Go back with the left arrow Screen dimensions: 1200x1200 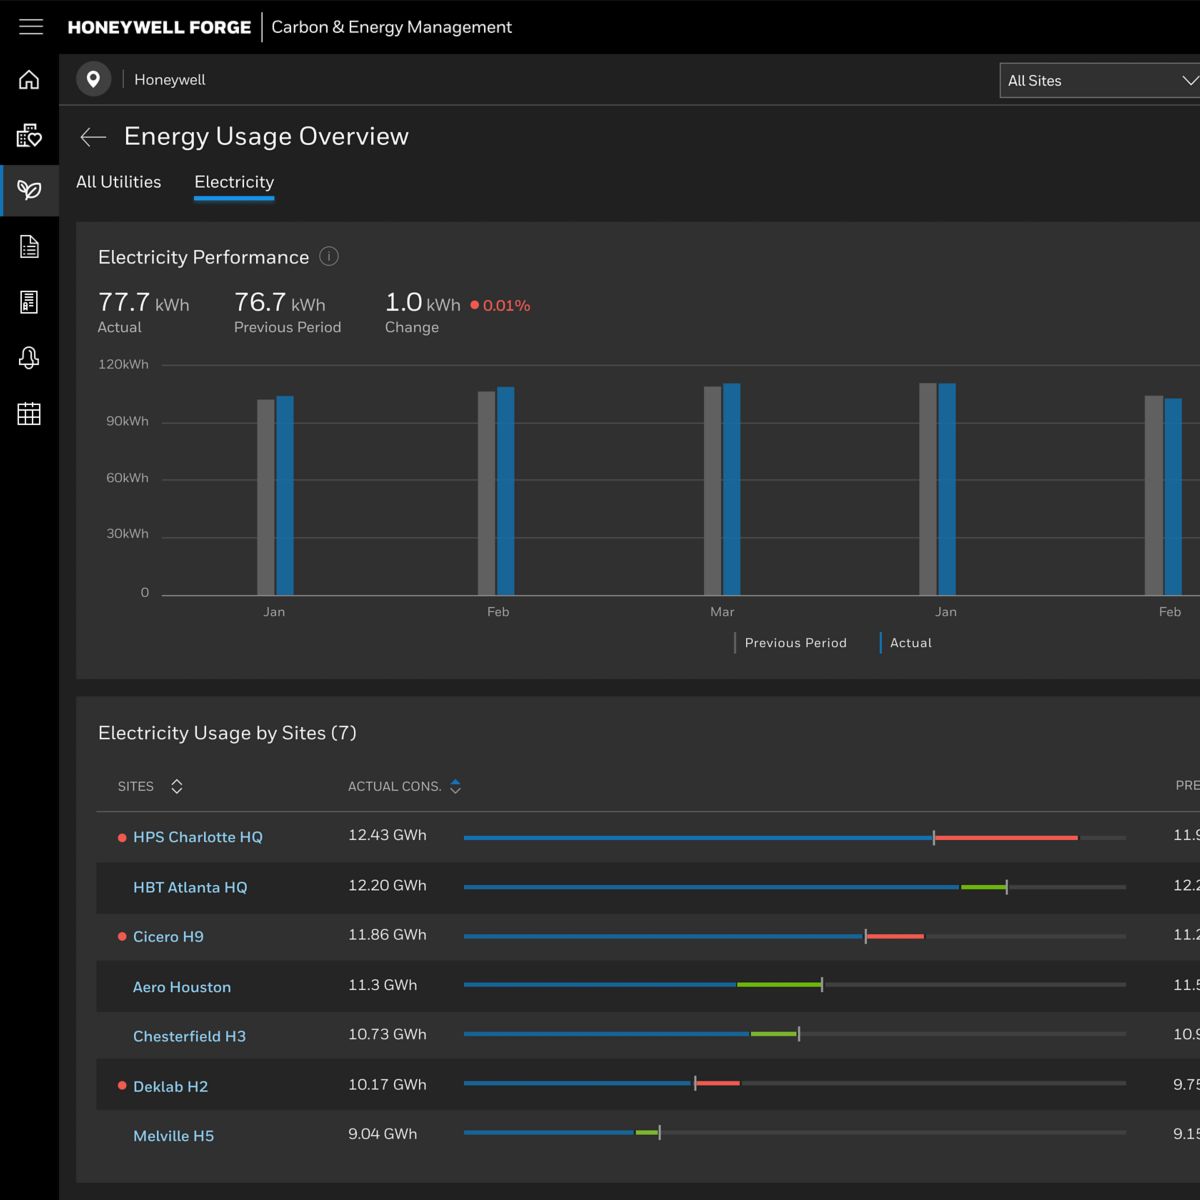click(x=93, y=137)
